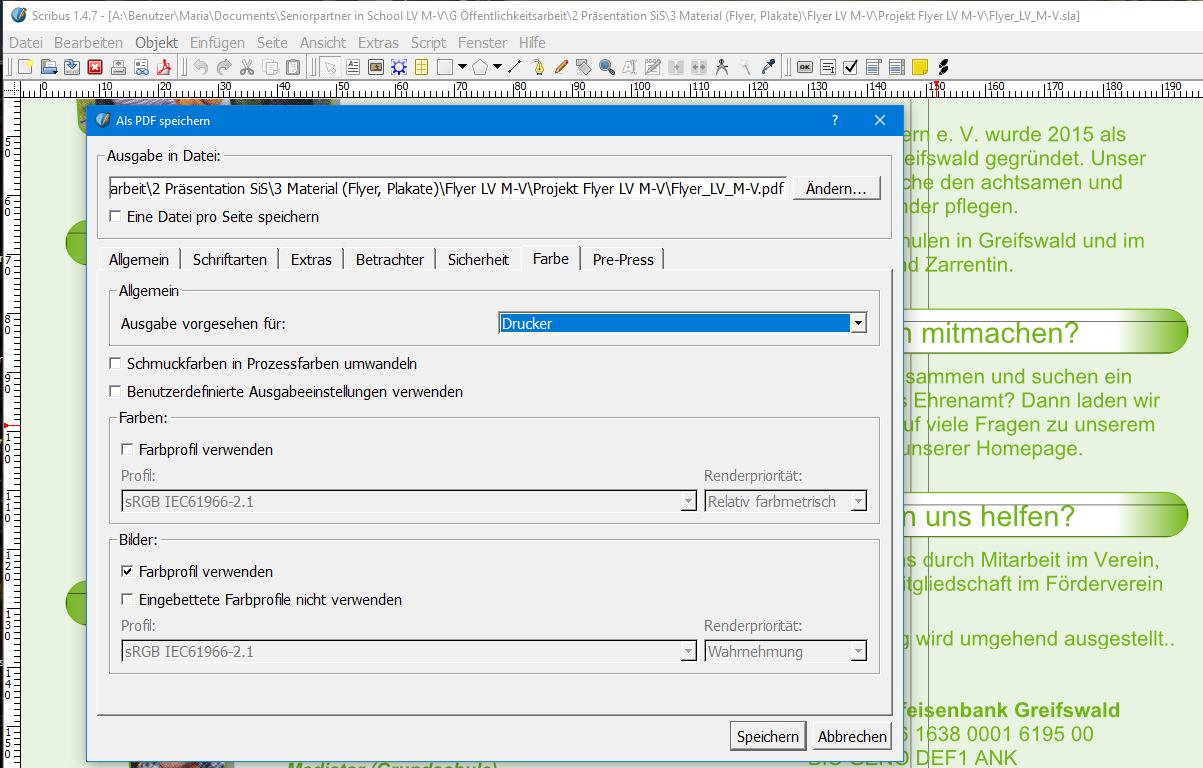Pick the Eyedropper color tool
Viewport: 1203px width, 768px height.
[768, 67]
